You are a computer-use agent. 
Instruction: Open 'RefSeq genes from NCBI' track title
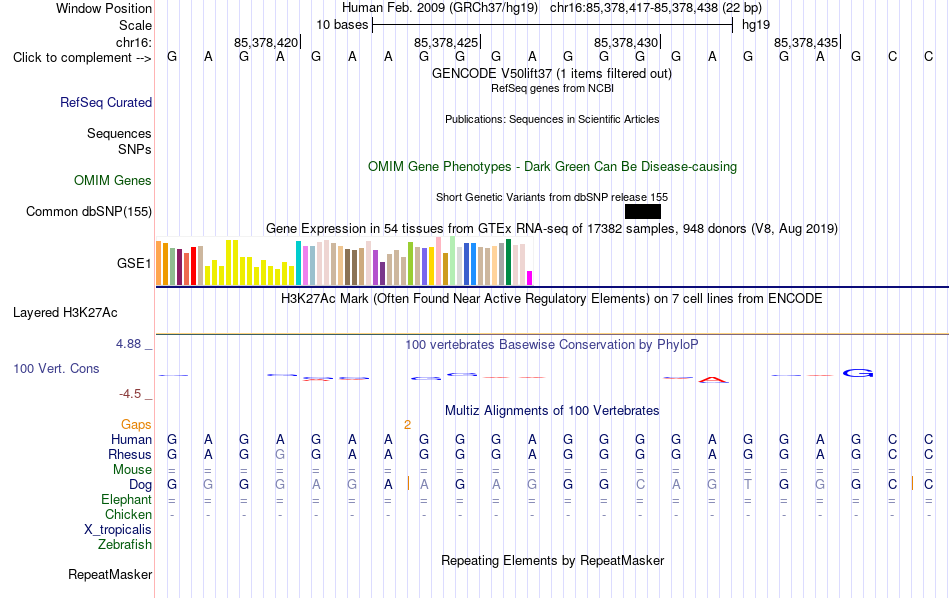click(x=552, y=88)
